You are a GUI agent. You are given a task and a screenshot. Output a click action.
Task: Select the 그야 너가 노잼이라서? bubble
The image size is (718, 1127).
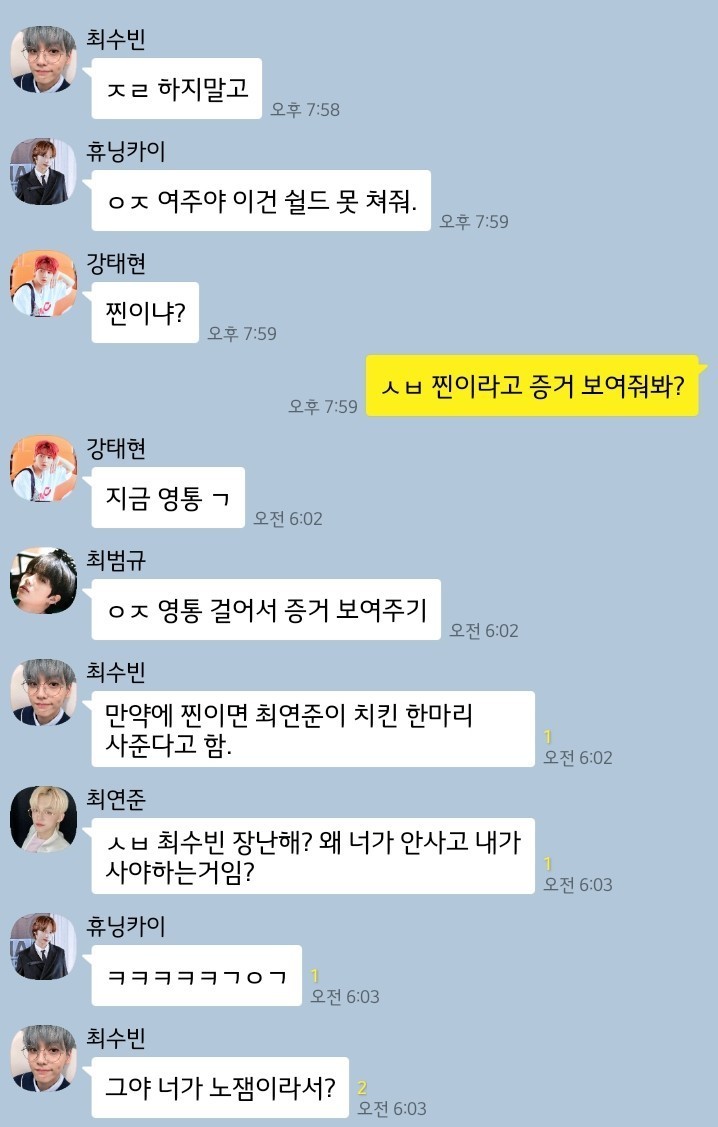pyautogui.click(x=220, y=1087)
